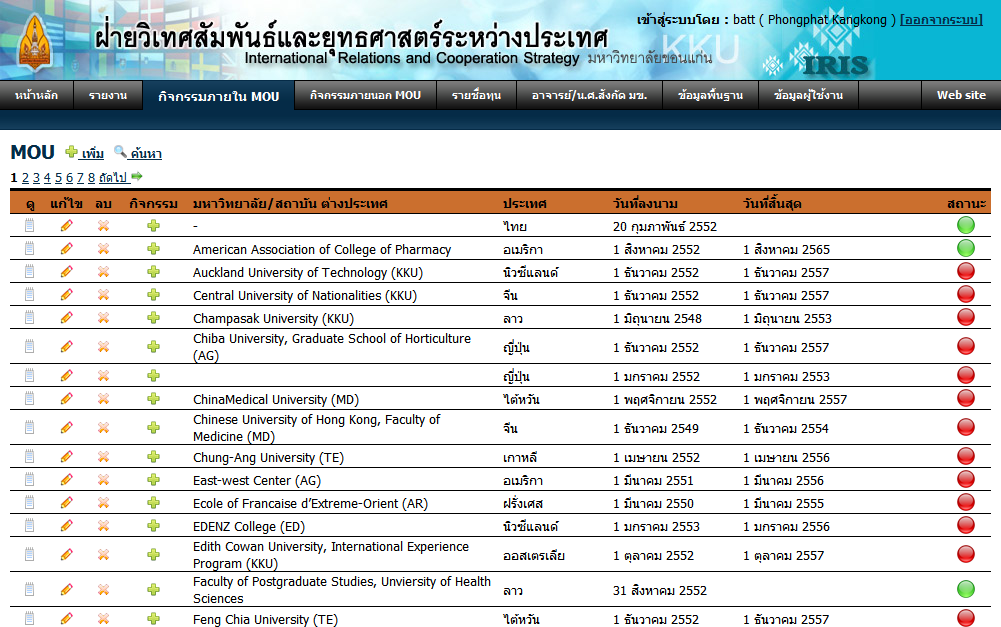The height and width of the screenshot is (627, 1001).
Task: Click date cell '1 มิถุนายน 2548'
Action: [x=657, y=318]
